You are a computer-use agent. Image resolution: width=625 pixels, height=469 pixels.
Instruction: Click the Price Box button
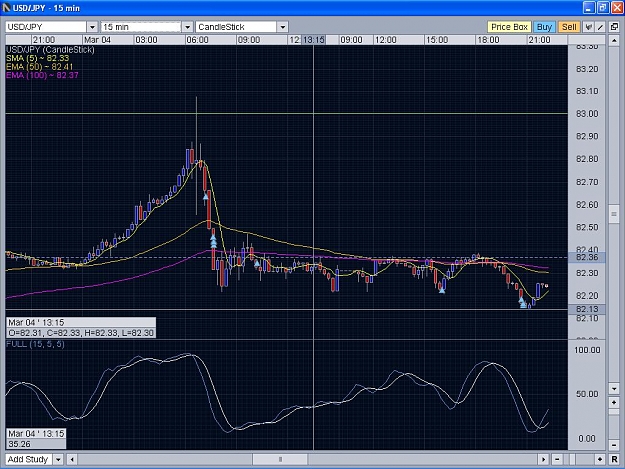click(x=509, y=27)
